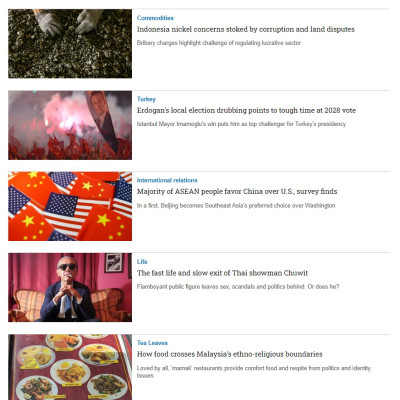This screenshot has width=400, height=400.
Task: Read the bribery charges summary text
Action: pos(219,43)
